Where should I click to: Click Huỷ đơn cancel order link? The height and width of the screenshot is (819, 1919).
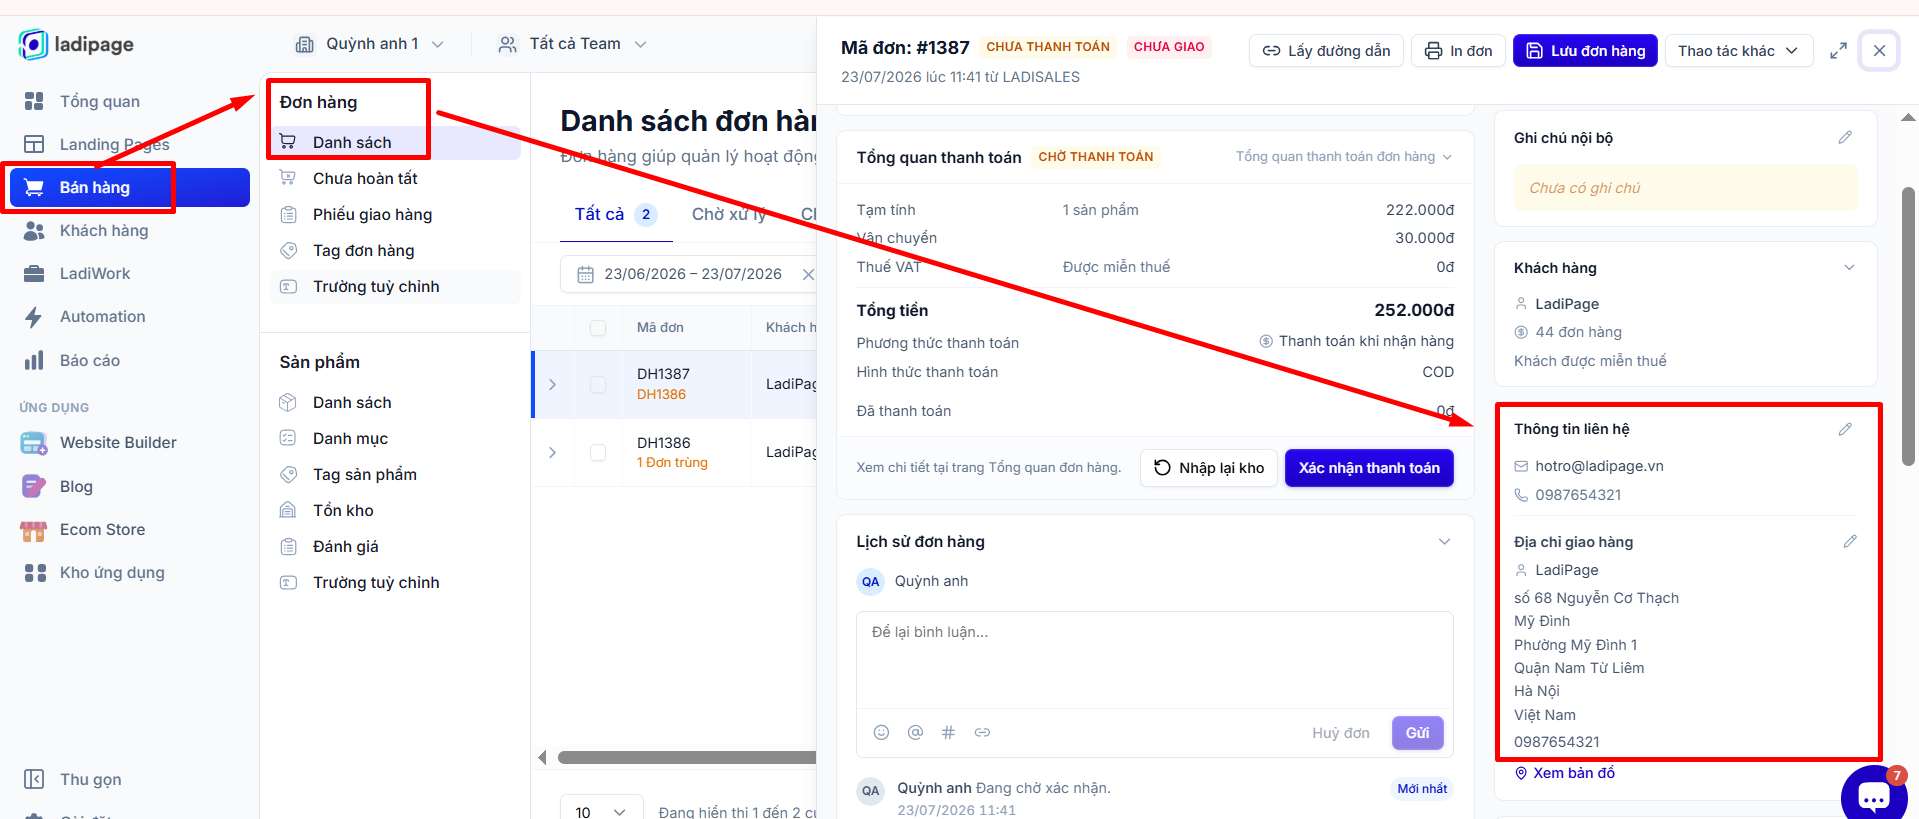1340,733
